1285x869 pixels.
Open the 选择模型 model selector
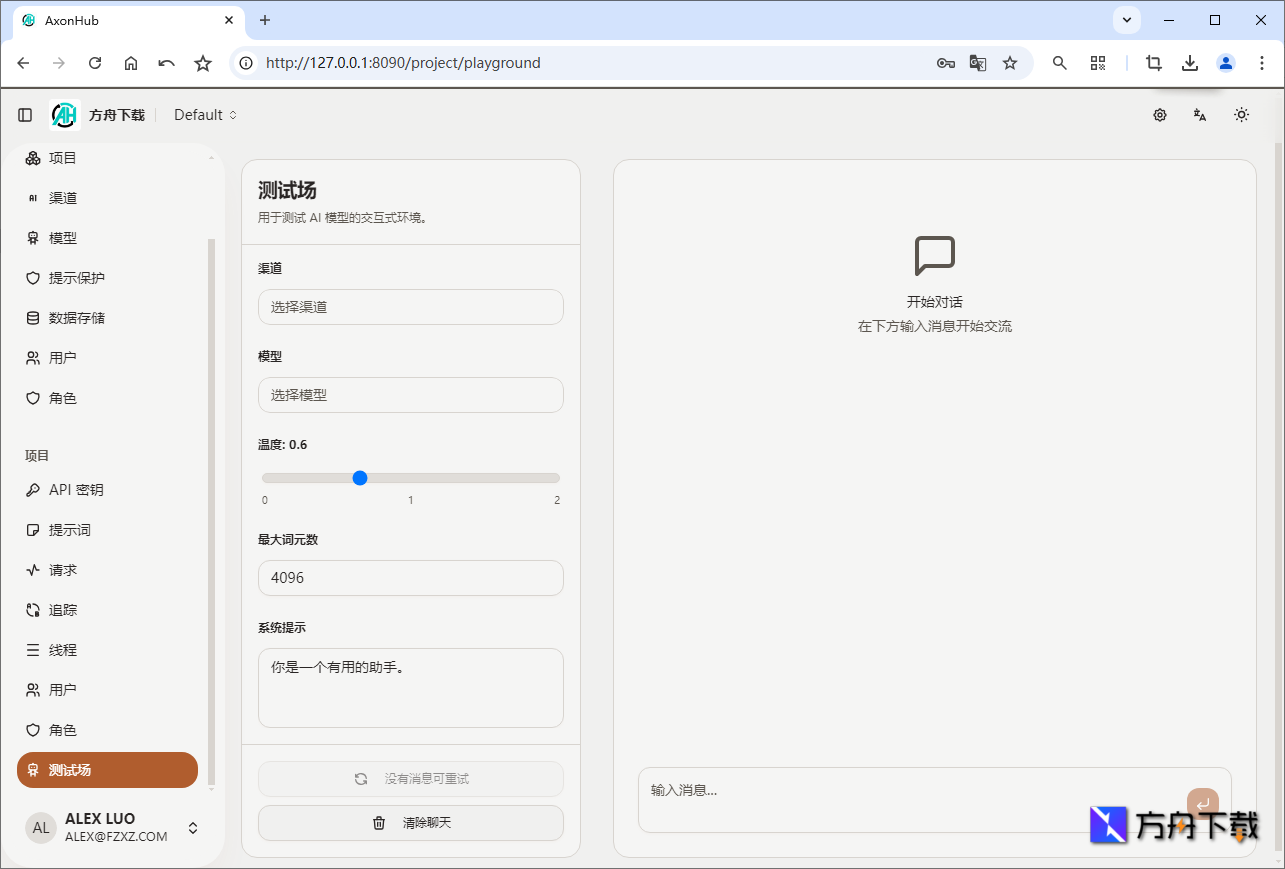(x=410, y=395)
